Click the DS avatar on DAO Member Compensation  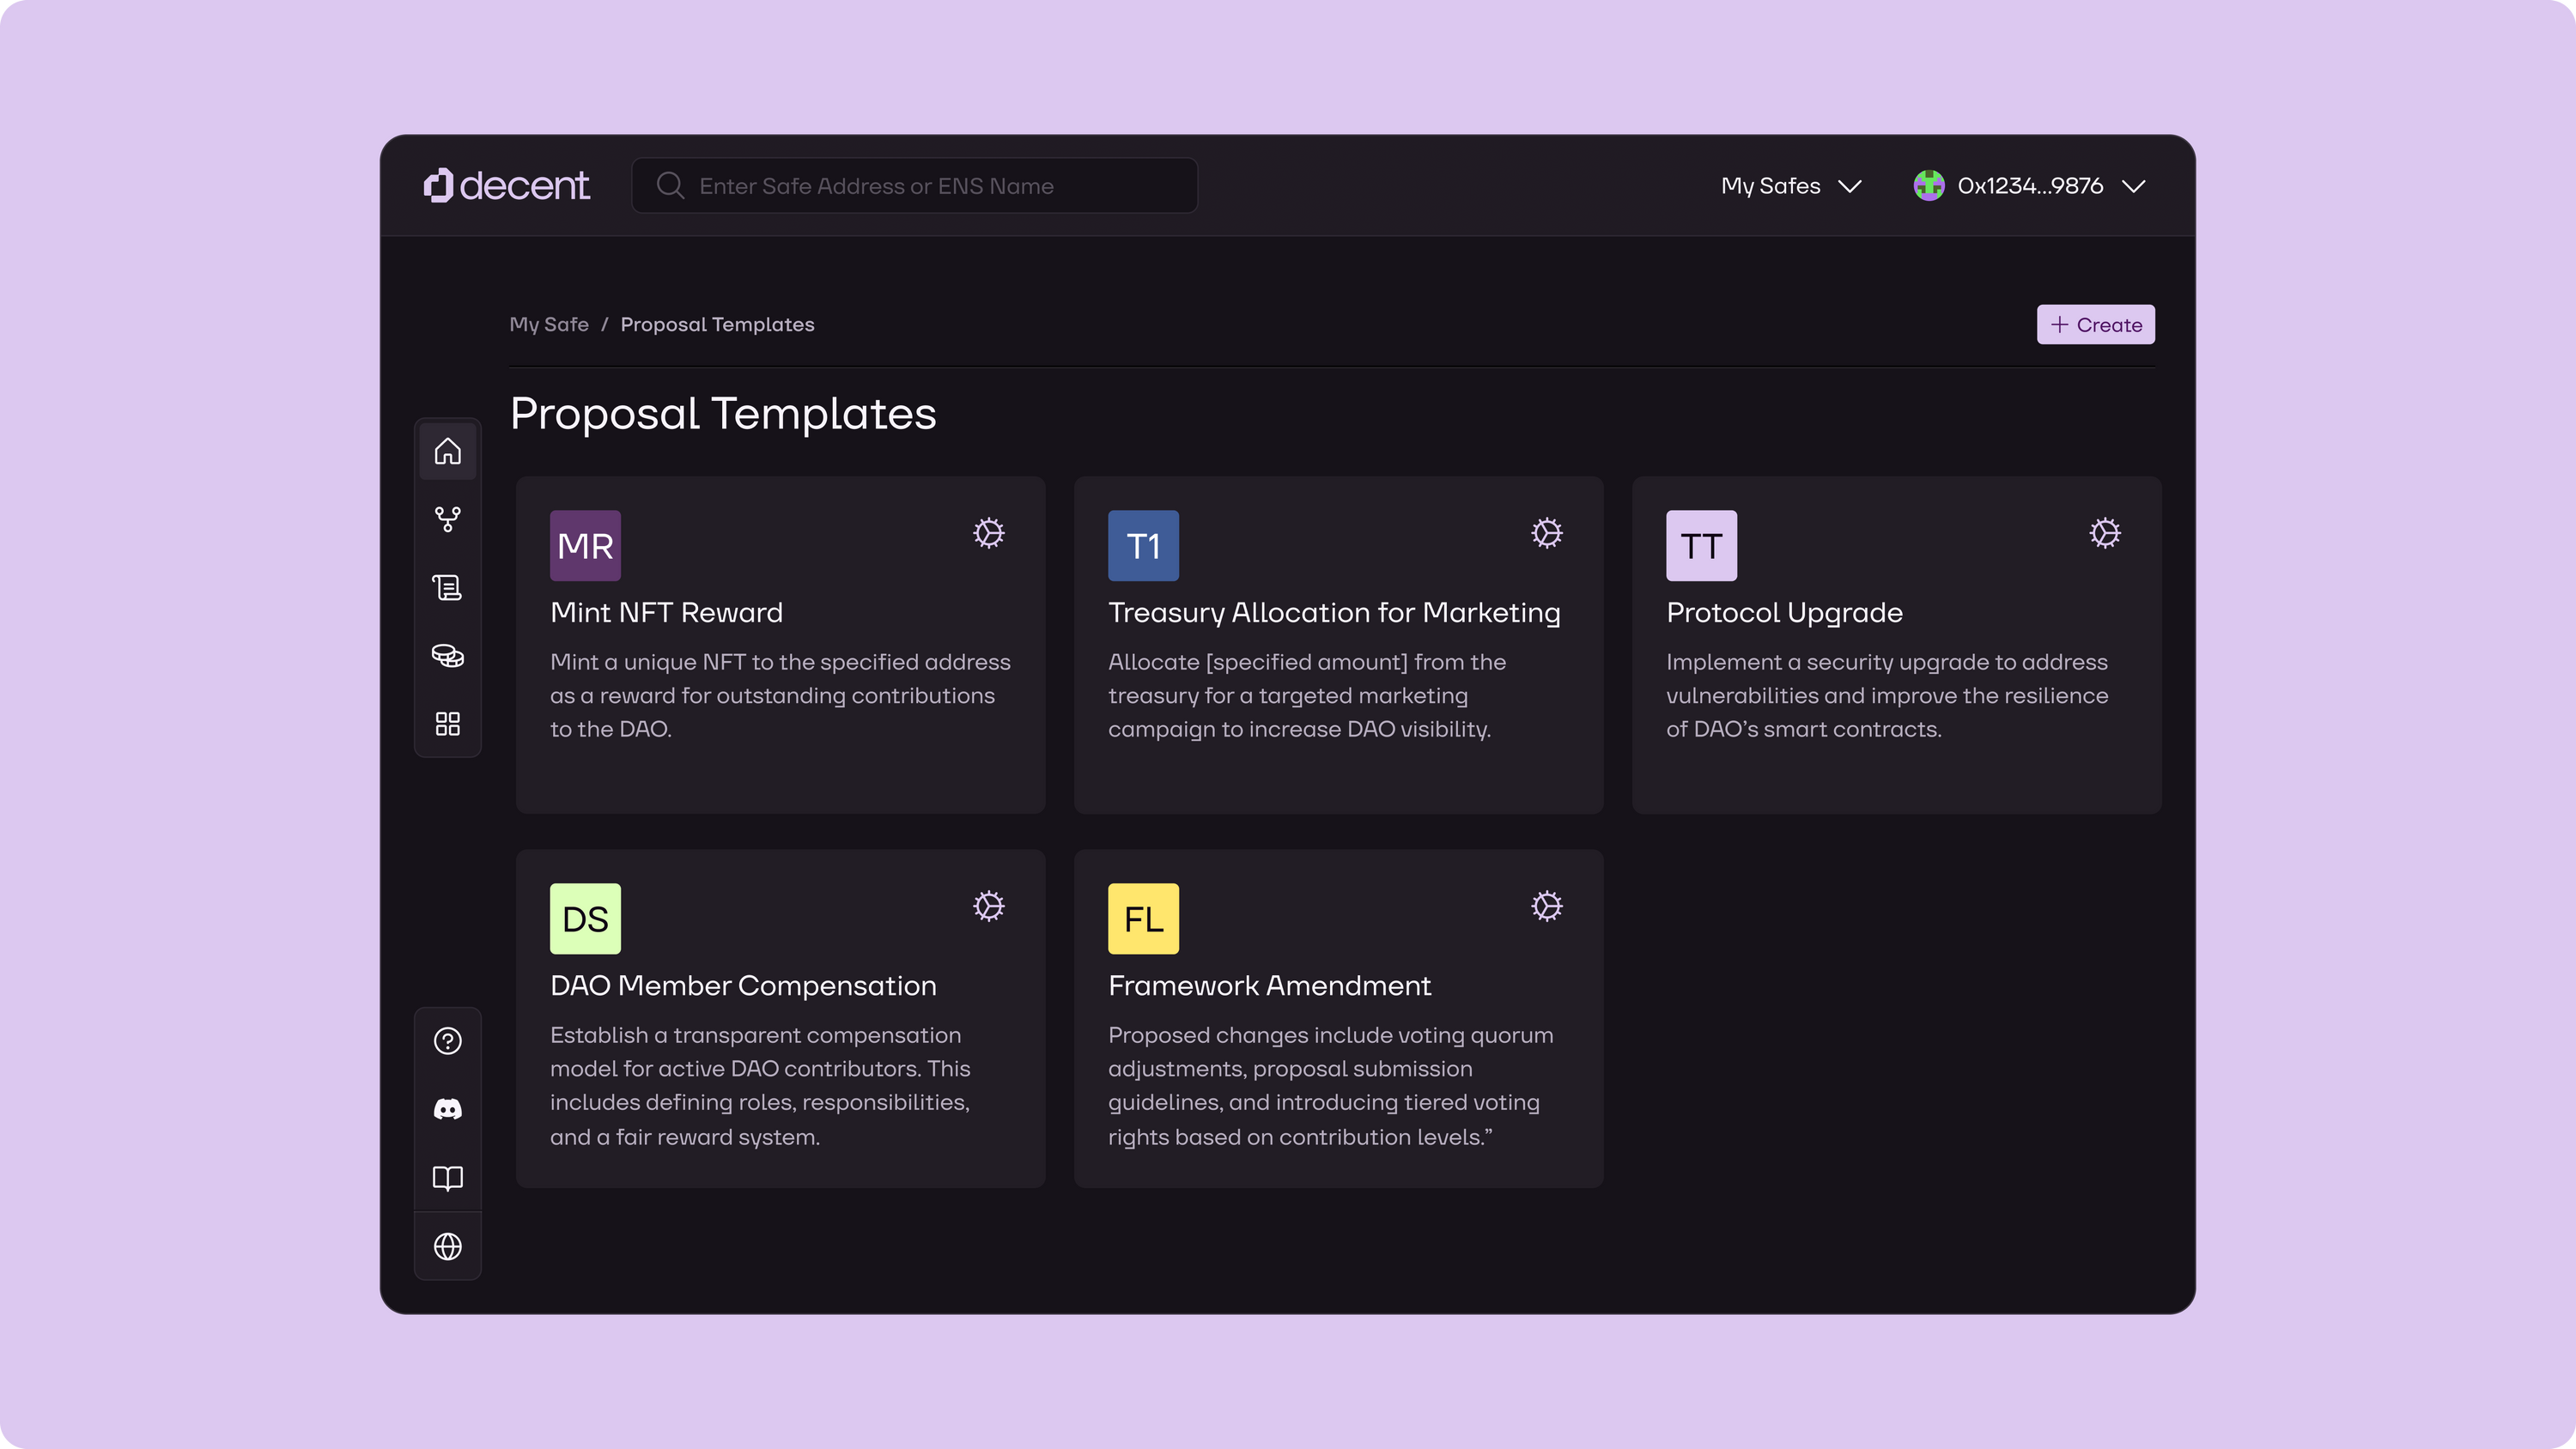click(585, 918)
